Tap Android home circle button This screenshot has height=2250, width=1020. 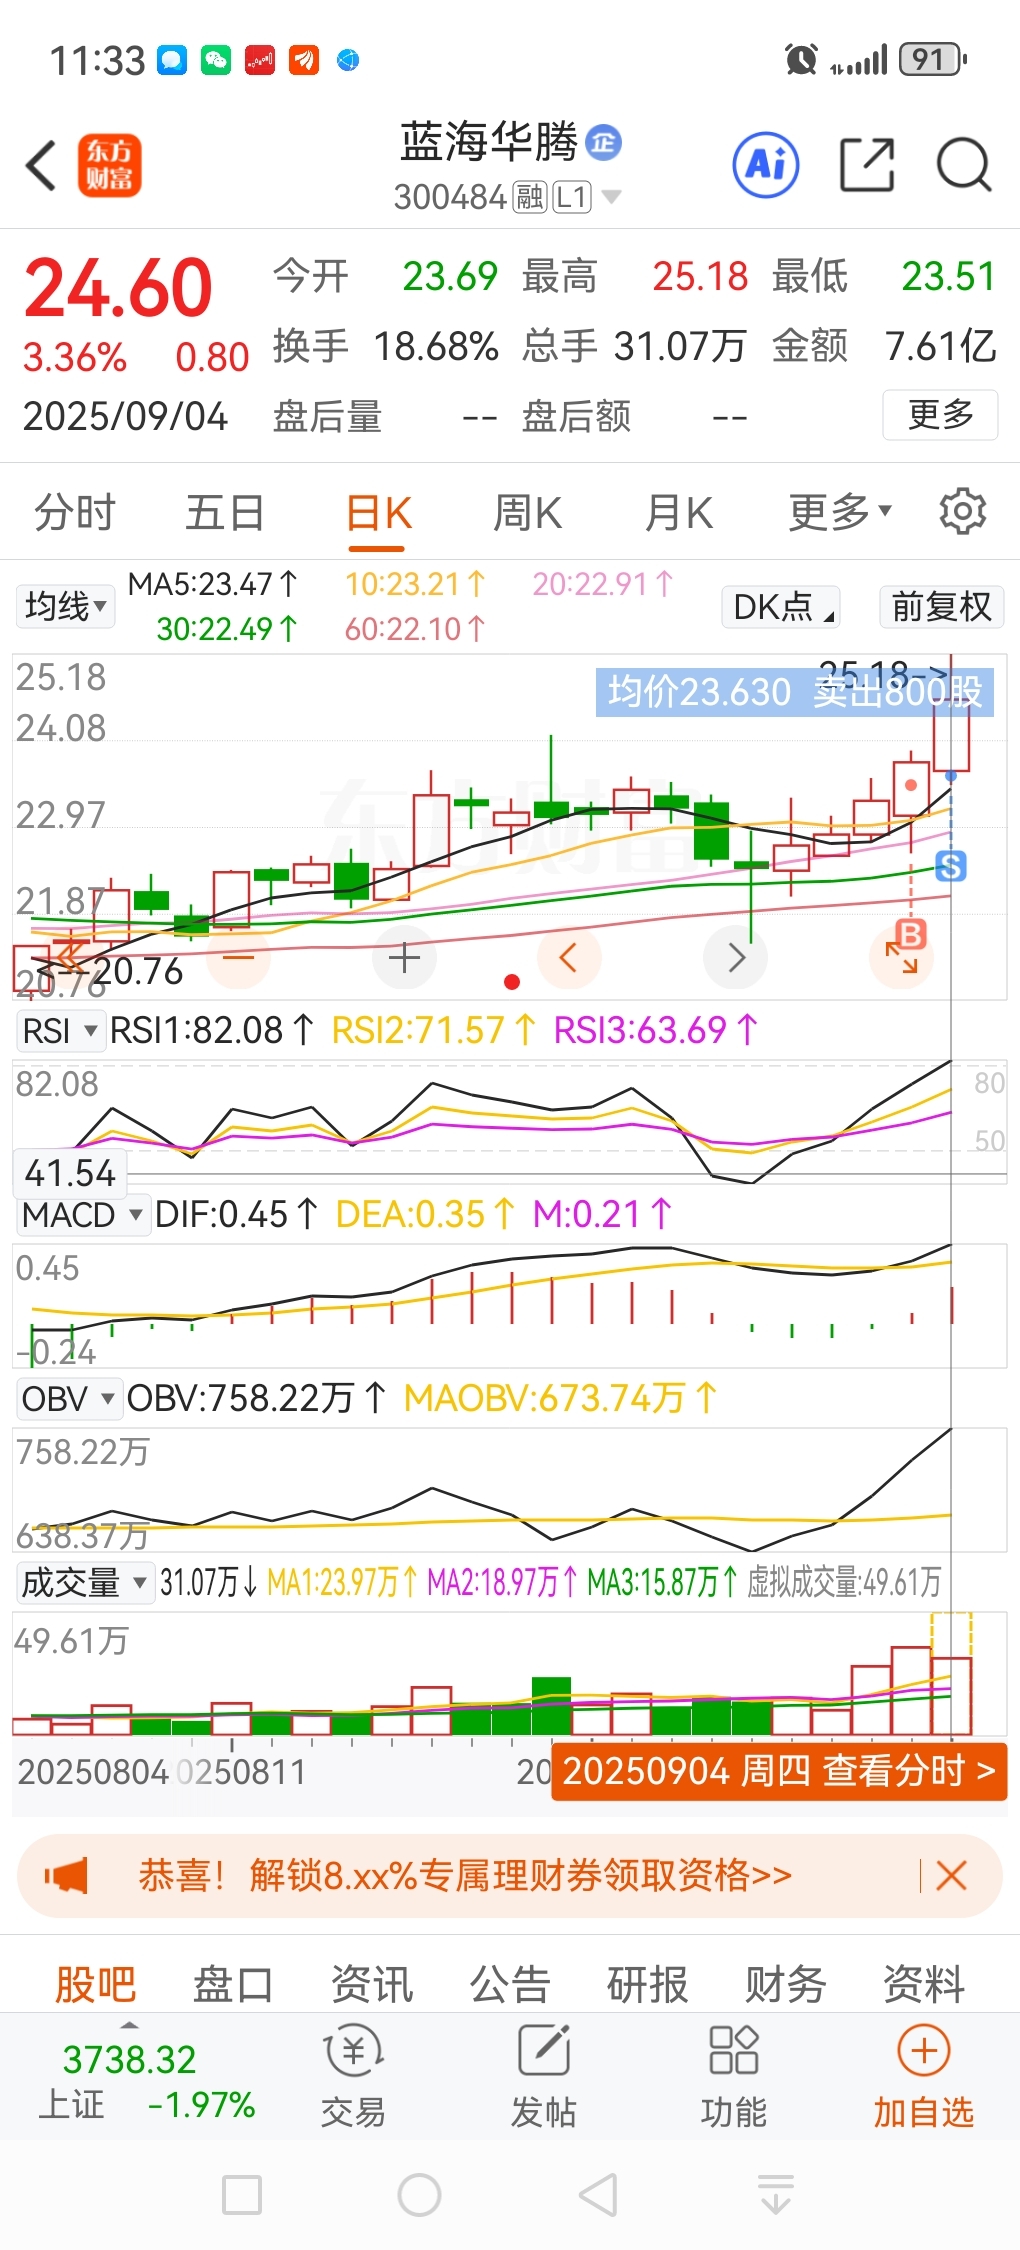419,2195
